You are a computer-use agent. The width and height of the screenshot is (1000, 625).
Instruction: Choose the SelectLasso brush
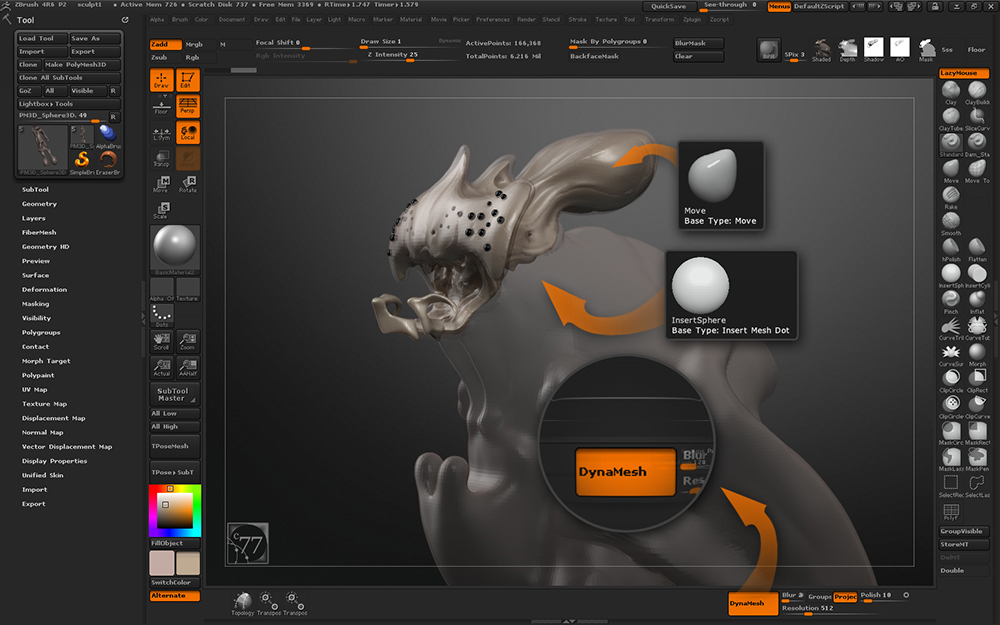(x=977, y=483)
